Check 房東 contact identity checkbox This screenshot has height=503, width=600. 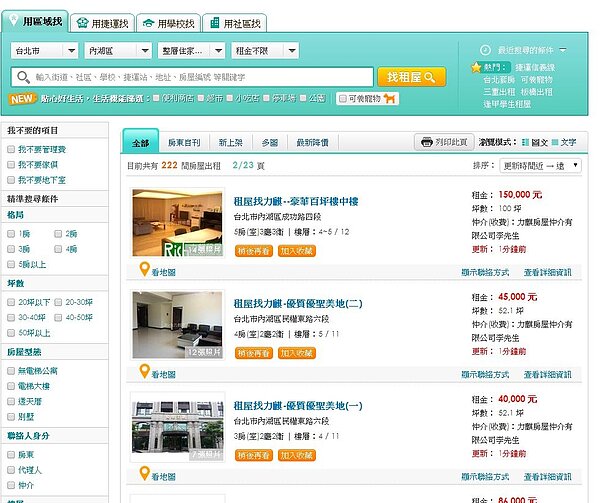point(11,455)
